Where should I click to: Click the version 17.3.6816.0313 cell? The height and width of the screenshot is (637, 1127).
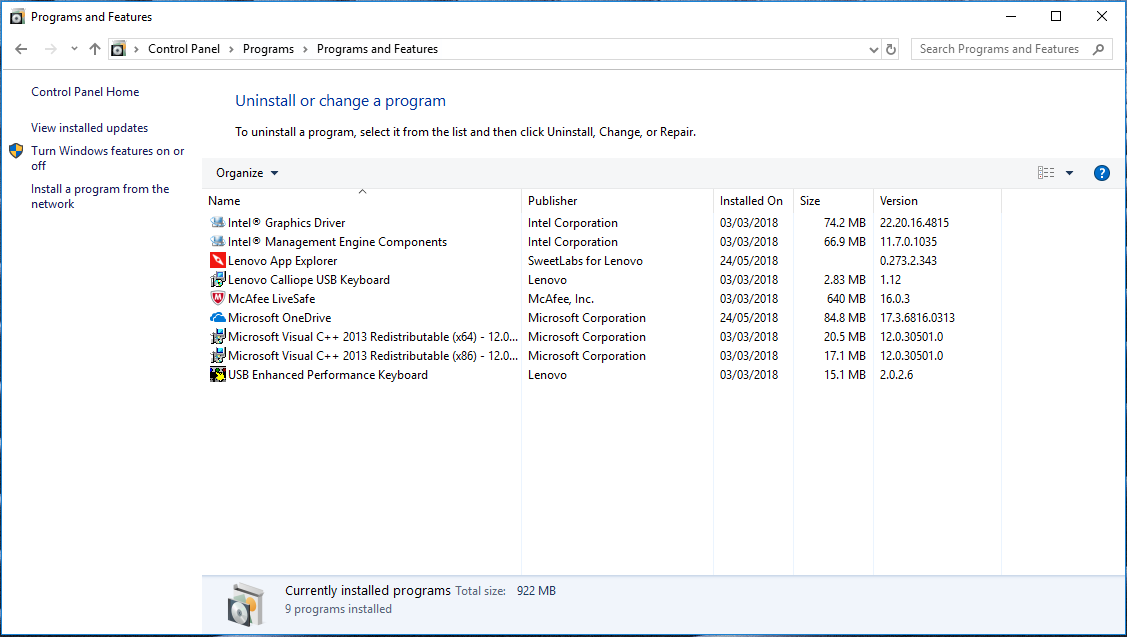(x=917, y=318)
